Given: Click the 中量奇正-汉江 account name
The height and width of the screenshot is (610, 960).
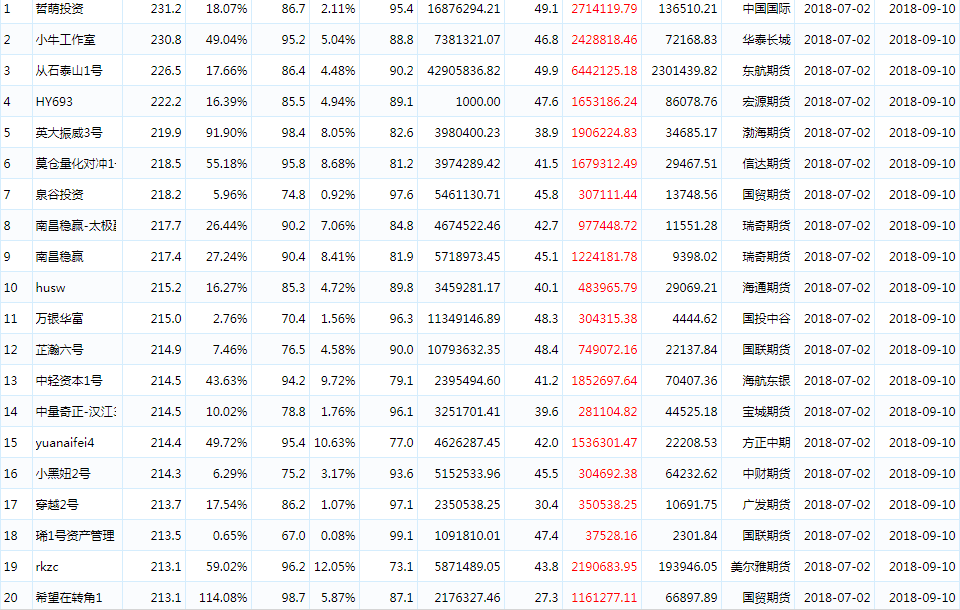Looking at the screenshot, I should [76, 412].
